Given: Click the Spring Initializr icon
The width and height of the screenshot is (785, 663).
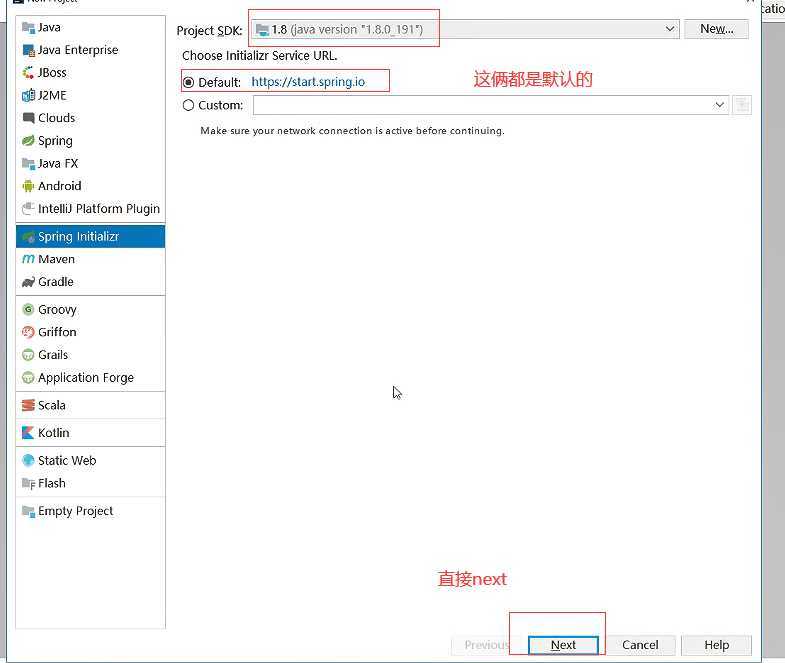Looking at the screenshot, I should tap(28, 236).
